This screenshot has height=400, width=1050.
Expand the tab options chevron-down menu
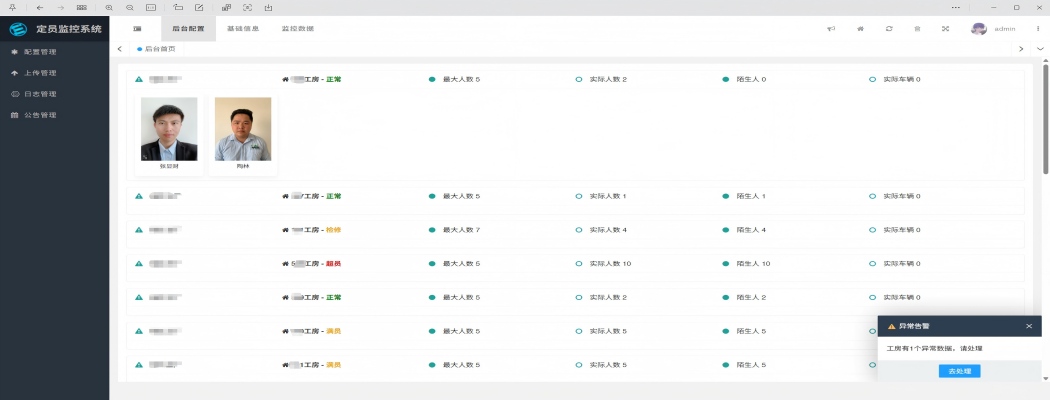coord(1037,48)
